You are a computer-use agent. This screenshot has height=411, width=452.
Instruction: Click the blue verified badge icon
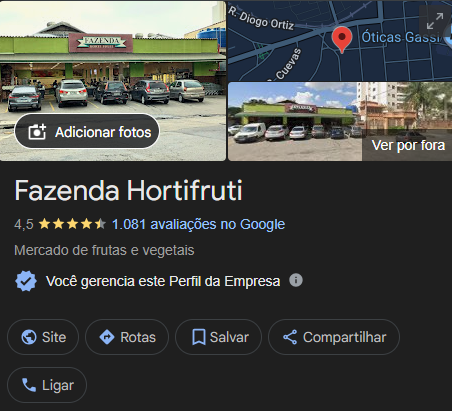26,281
